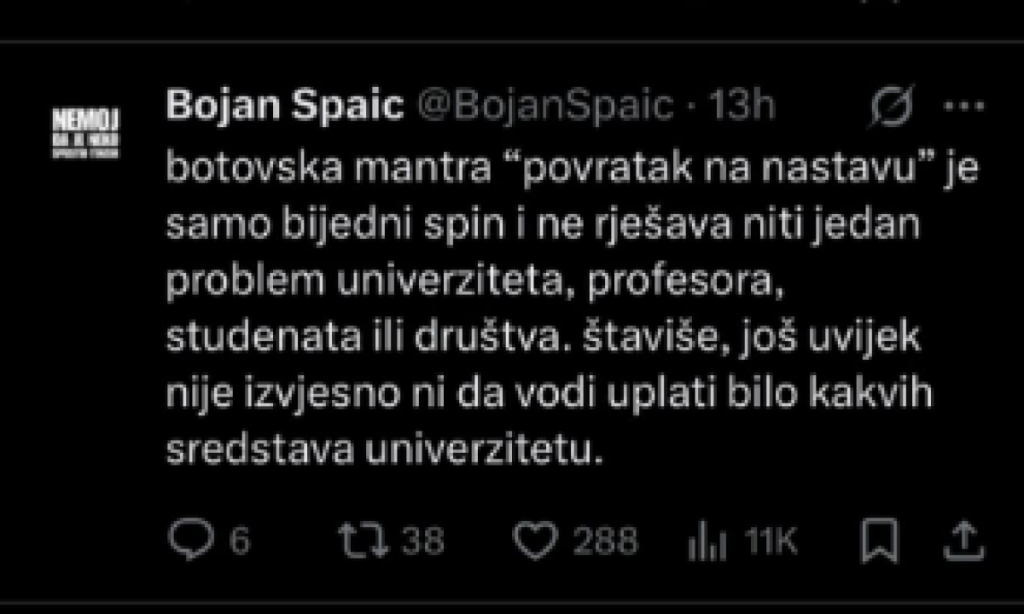
Task: Click the repost count 38
Action: click(422, 542)
